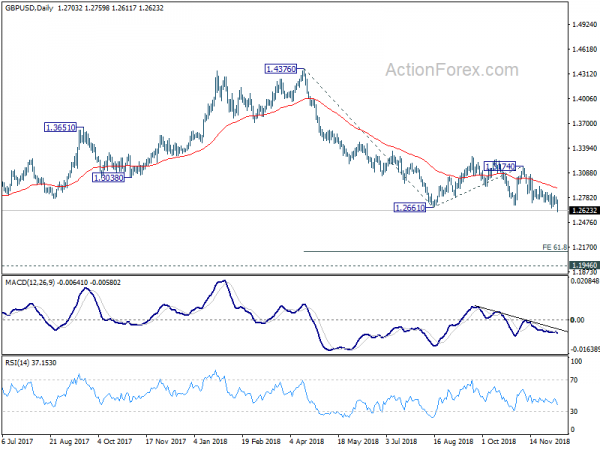This screenshot has height=450, width=600.
Task: Click the 1.27820 price axis value
Action: coord(585,198)
